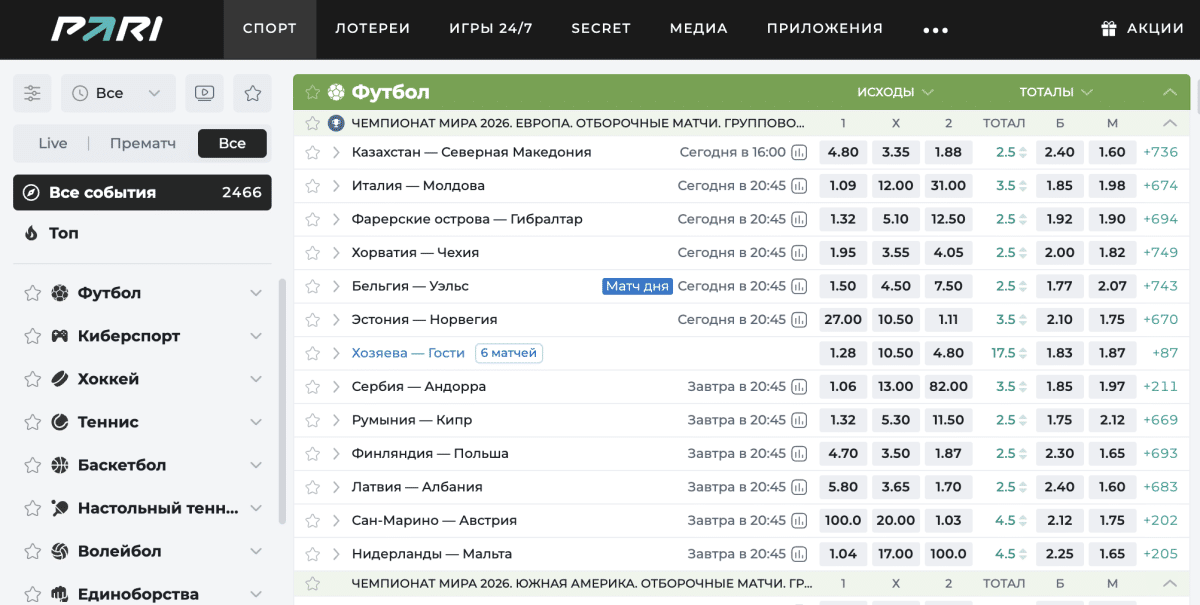Expand the Бельгия — Уэльс match row arrow

point(337,286)
